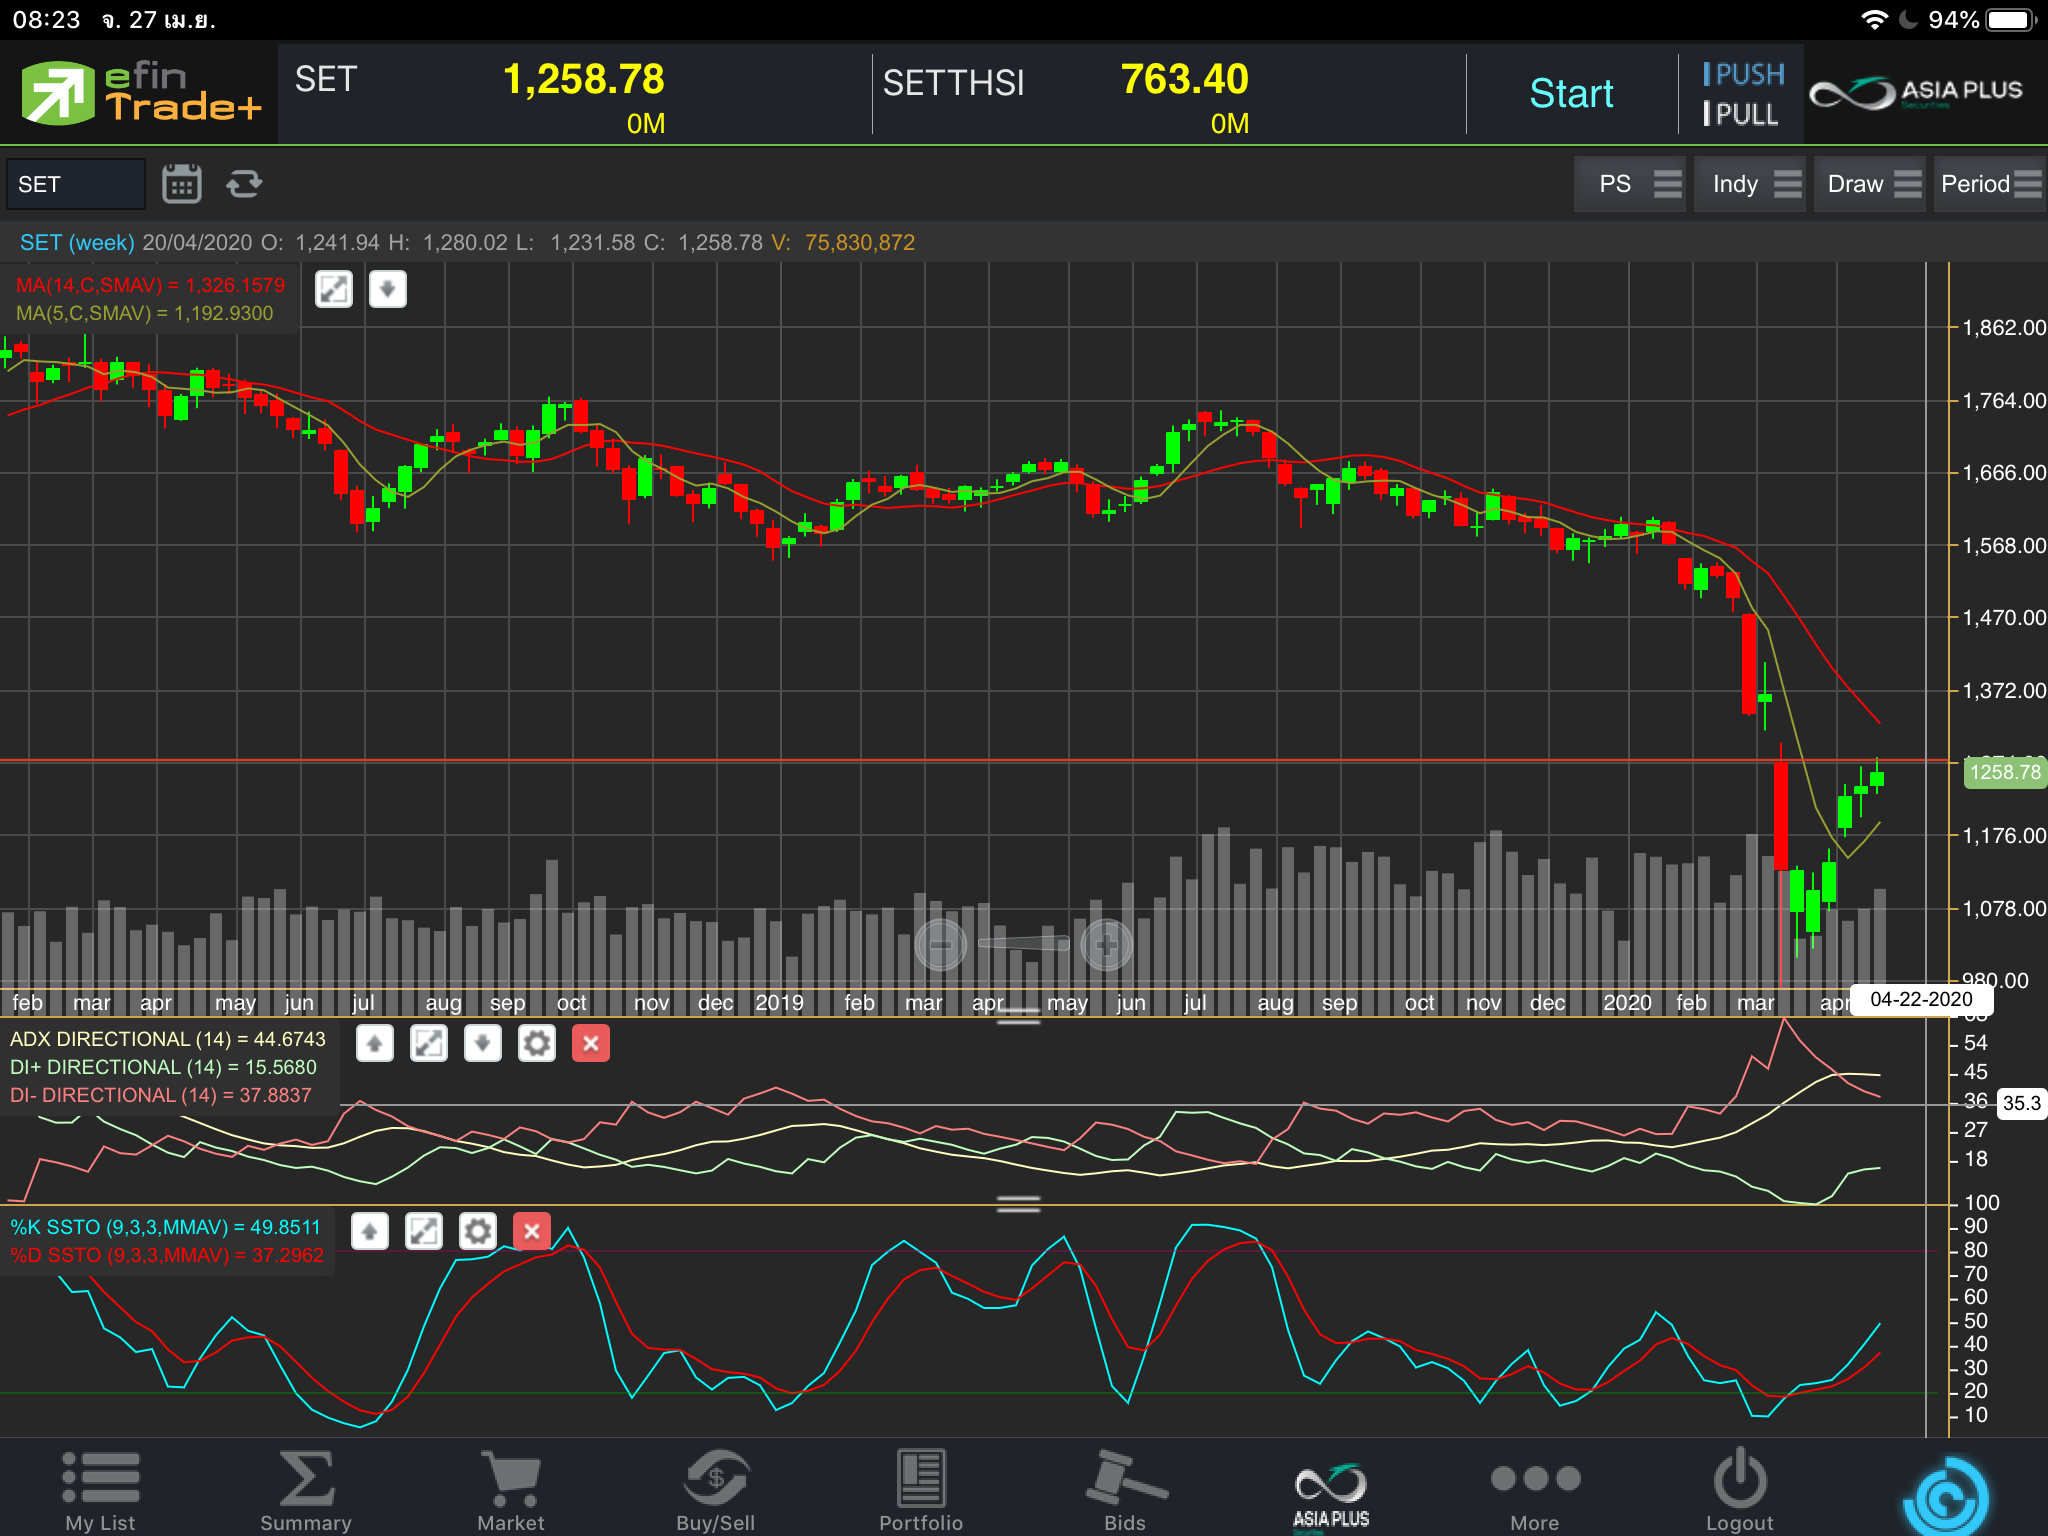Zoom in chart with plus button
This screenshot has height=1536, width=2048.
click(x=1107, y=945)
